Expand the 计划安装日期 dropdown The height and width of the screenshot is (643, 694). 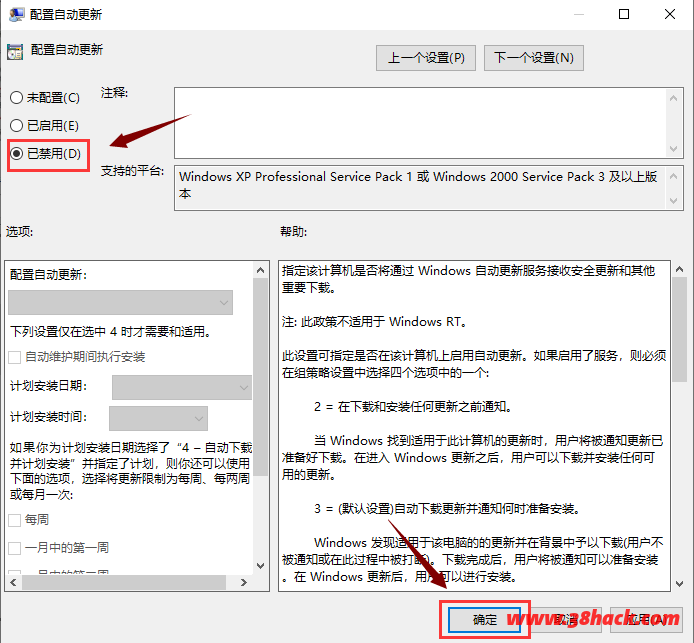click(182, 387)
